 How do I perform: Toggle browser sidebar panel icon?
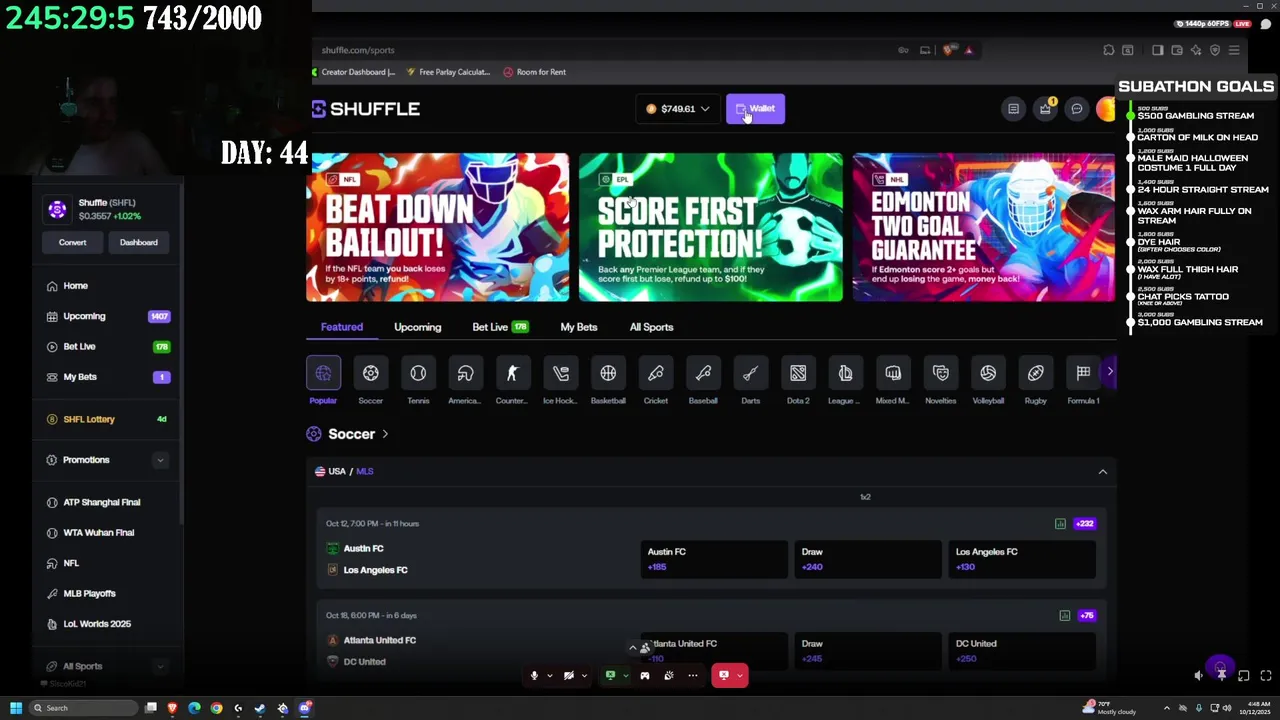pos(1158,50)
